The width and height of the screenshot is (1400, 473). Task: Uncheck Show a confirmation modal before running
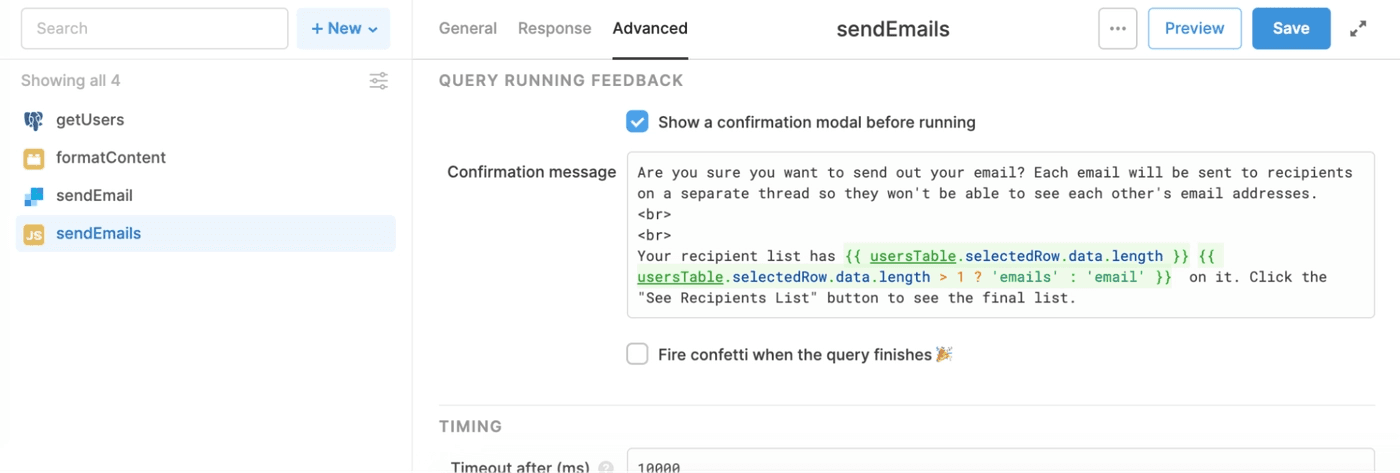(637, 122)
